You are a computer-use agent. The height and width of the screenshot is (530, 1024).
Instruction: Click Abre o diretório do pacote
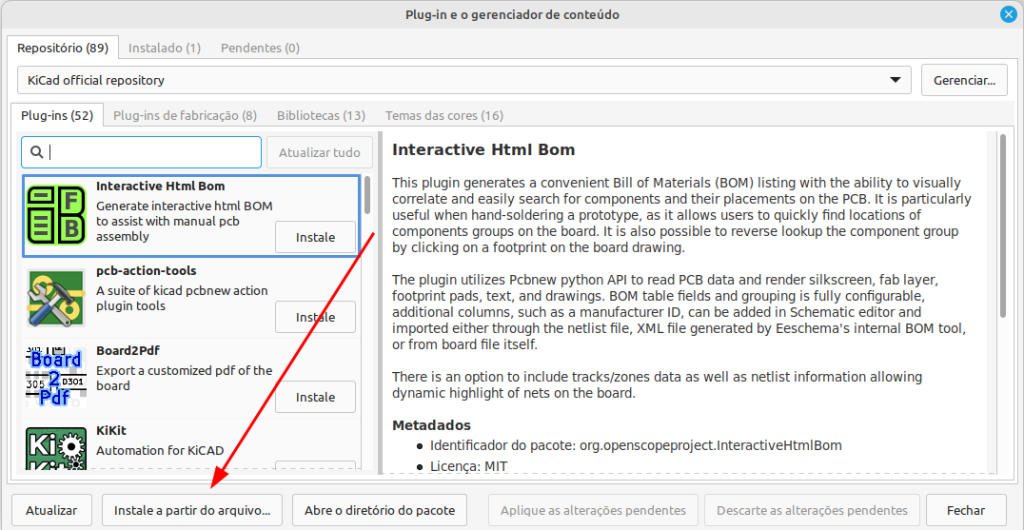pyautogui.click(x=381, y=510)
